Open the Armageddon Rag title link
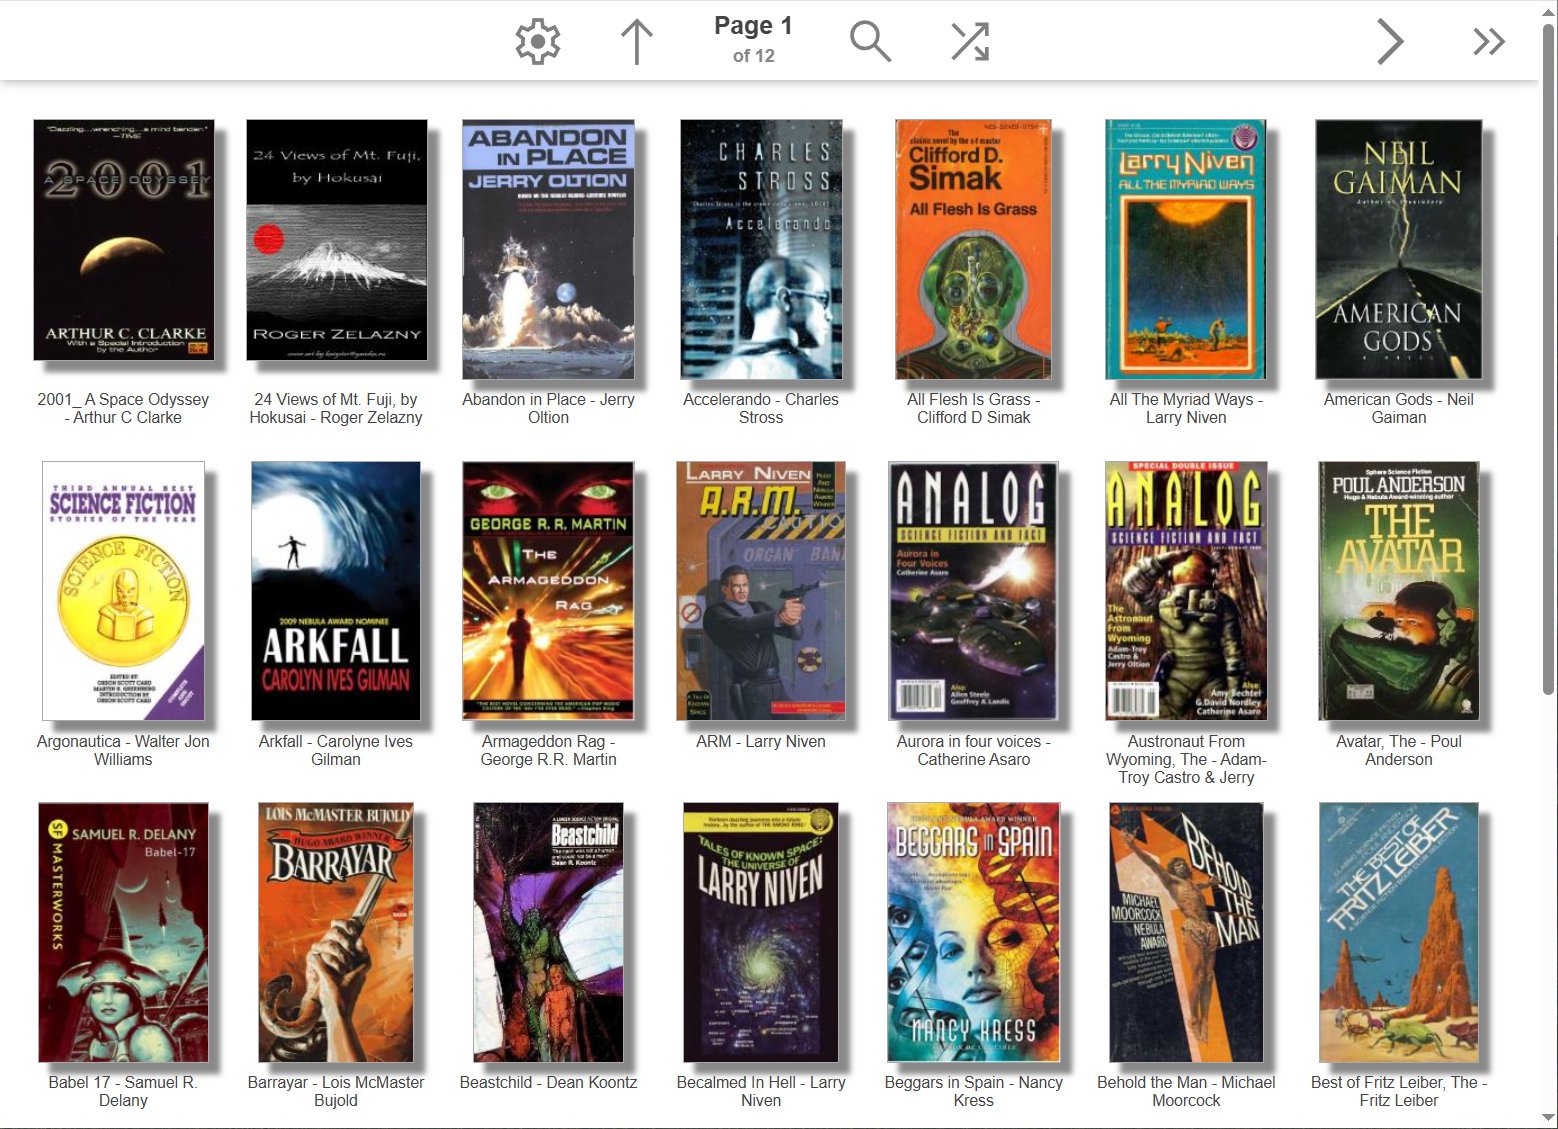Viewport: 1558px width, 1129px height. pos(548,750)
